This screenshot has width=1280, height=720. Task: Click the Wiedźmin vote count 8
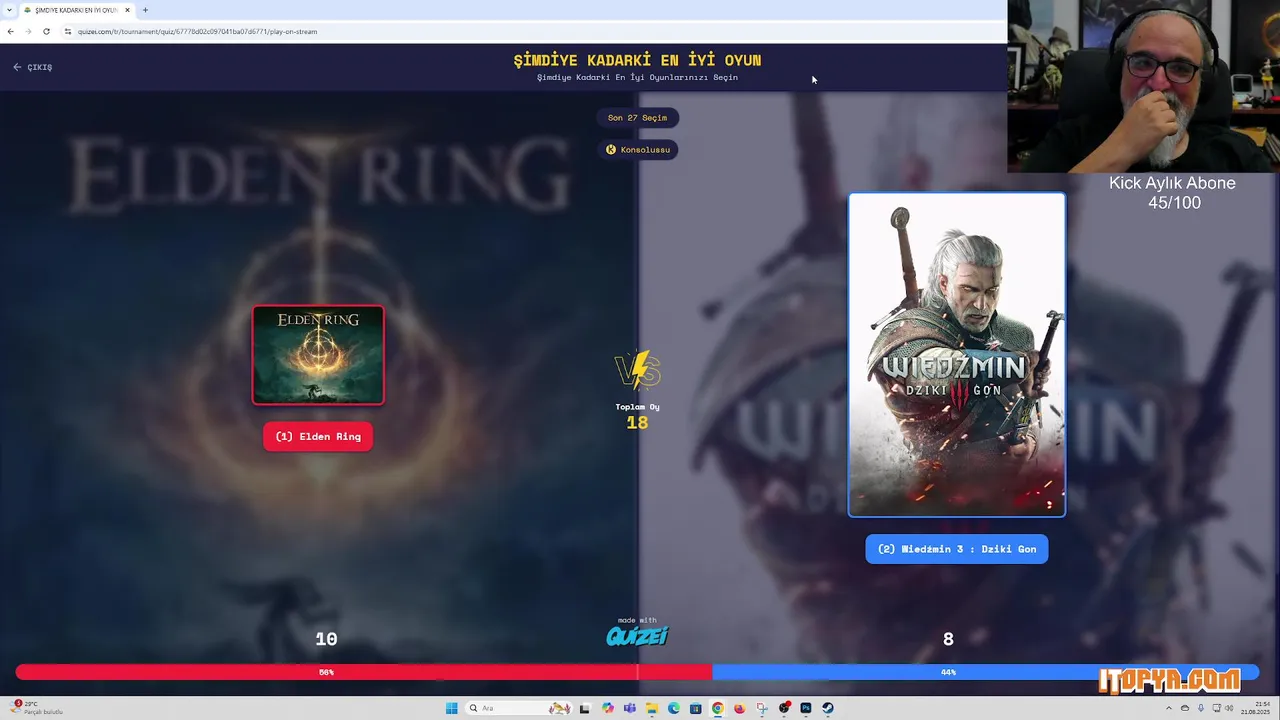pos(948,639)
